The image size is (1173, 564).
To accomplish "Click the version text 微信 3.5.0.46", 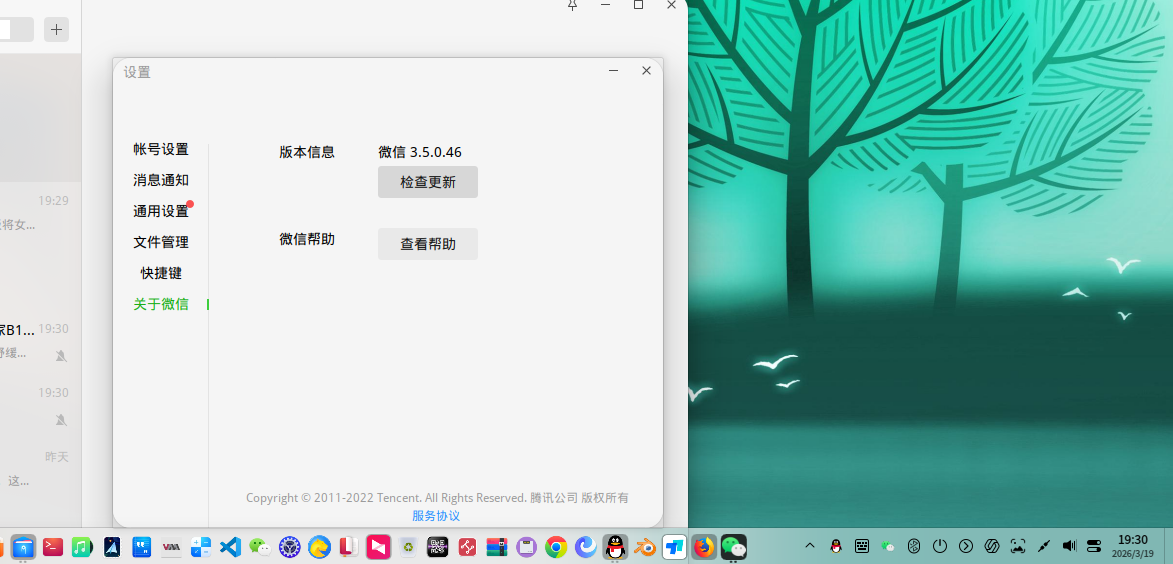I will point(420,152).
